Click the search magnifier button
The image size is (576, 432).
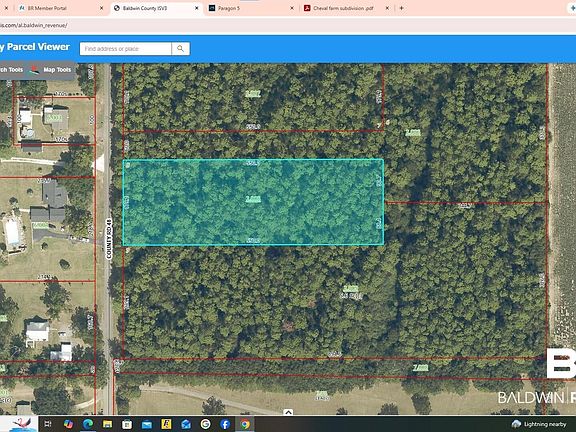180,48
